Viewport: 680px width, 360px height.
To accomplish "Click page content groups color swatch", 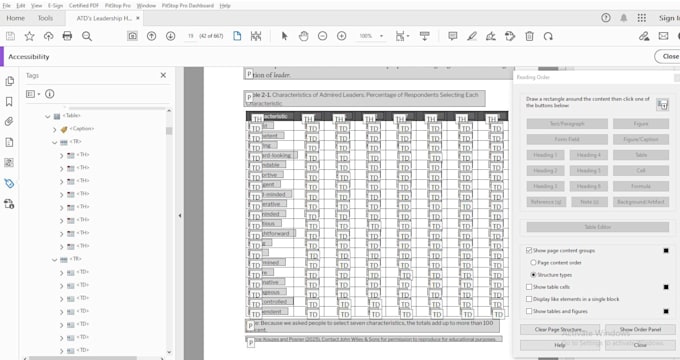I will [666, 250].
